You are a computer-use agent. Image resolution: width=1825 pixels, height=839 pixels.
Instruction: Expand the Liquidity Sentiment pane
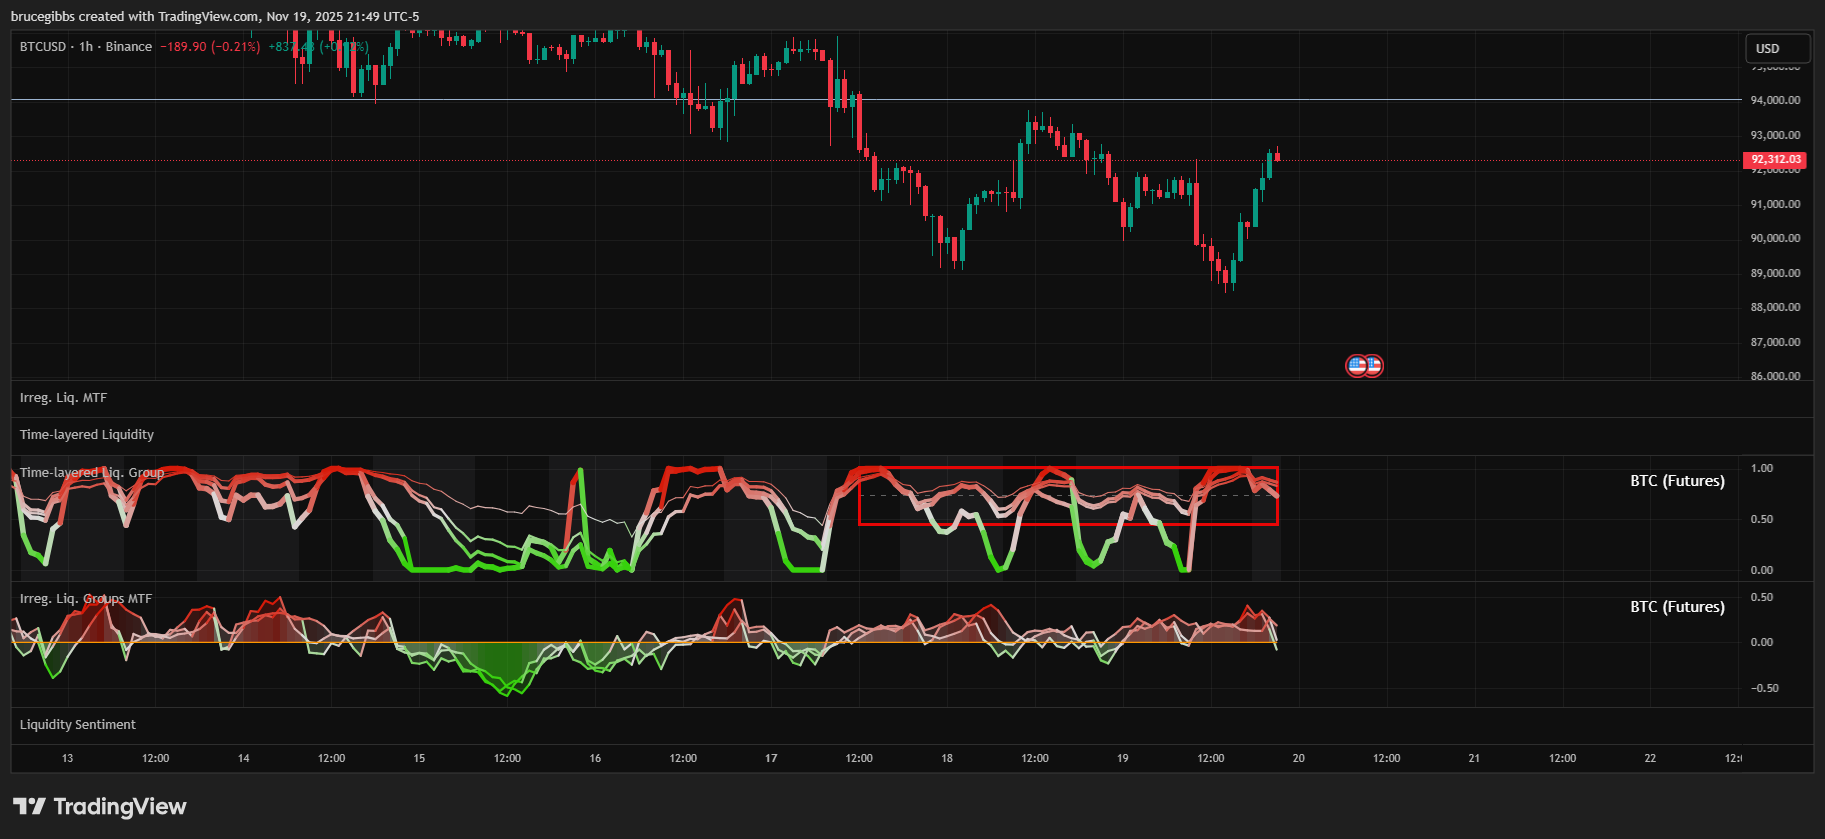tap(78, 725)
